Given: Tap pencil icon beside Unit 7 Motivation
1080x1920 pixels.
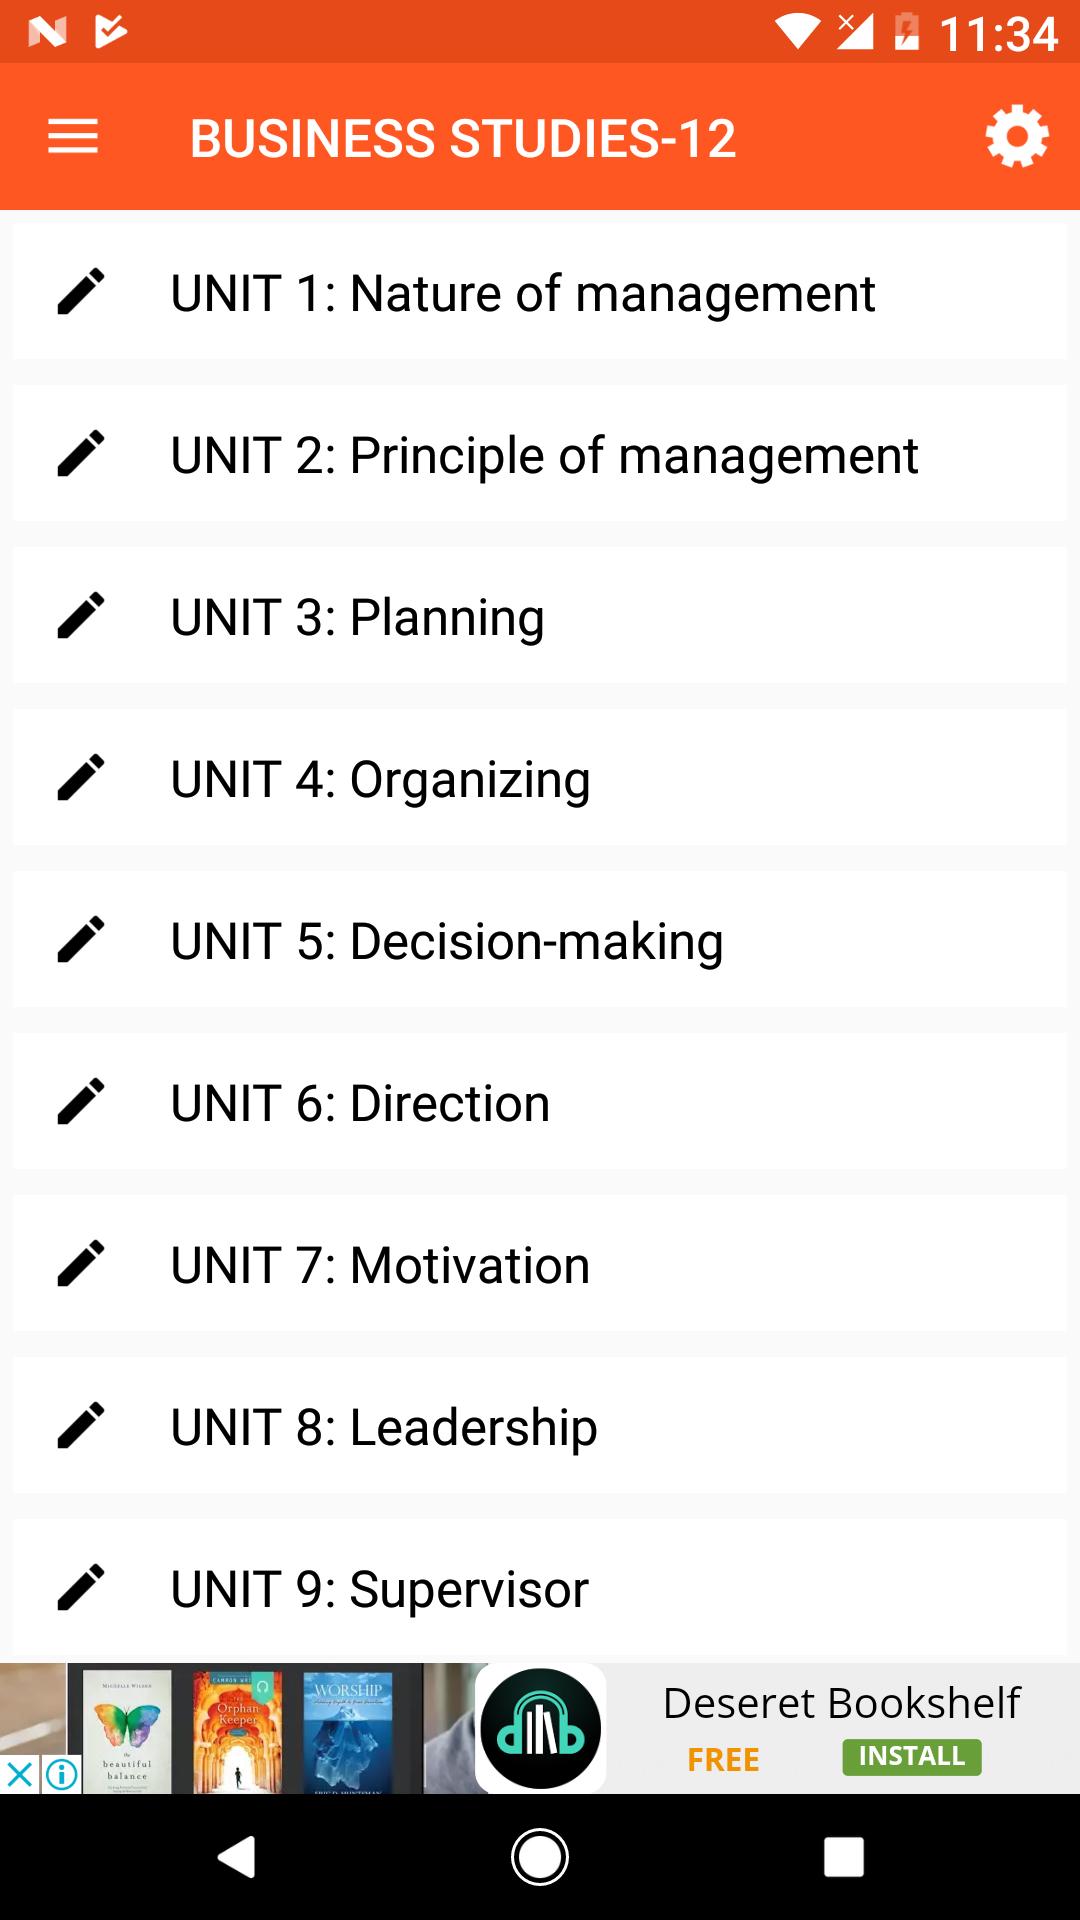Looking at the screenshot, I should point(81,1264).
